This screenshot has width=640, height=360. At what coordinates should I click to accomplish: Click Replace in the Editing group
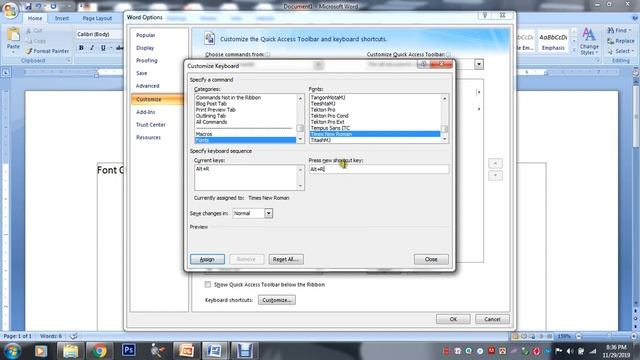620,41
